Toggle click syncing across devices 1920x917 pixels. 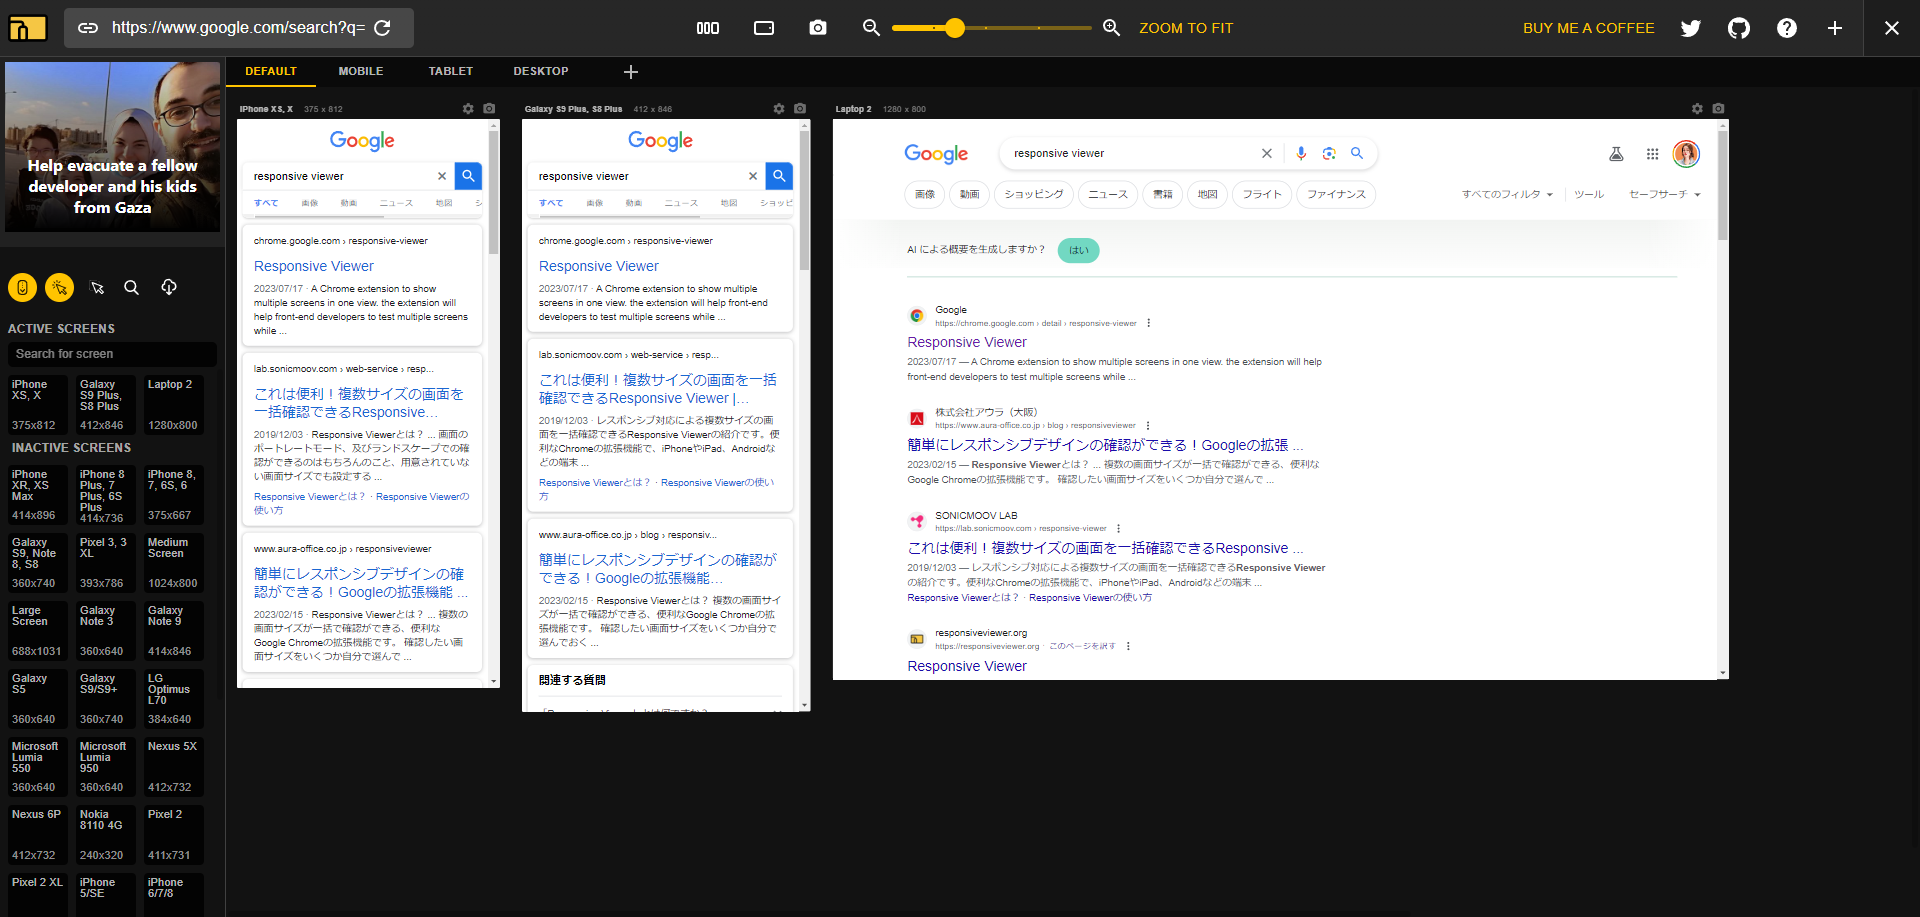[x=59, y=287]
